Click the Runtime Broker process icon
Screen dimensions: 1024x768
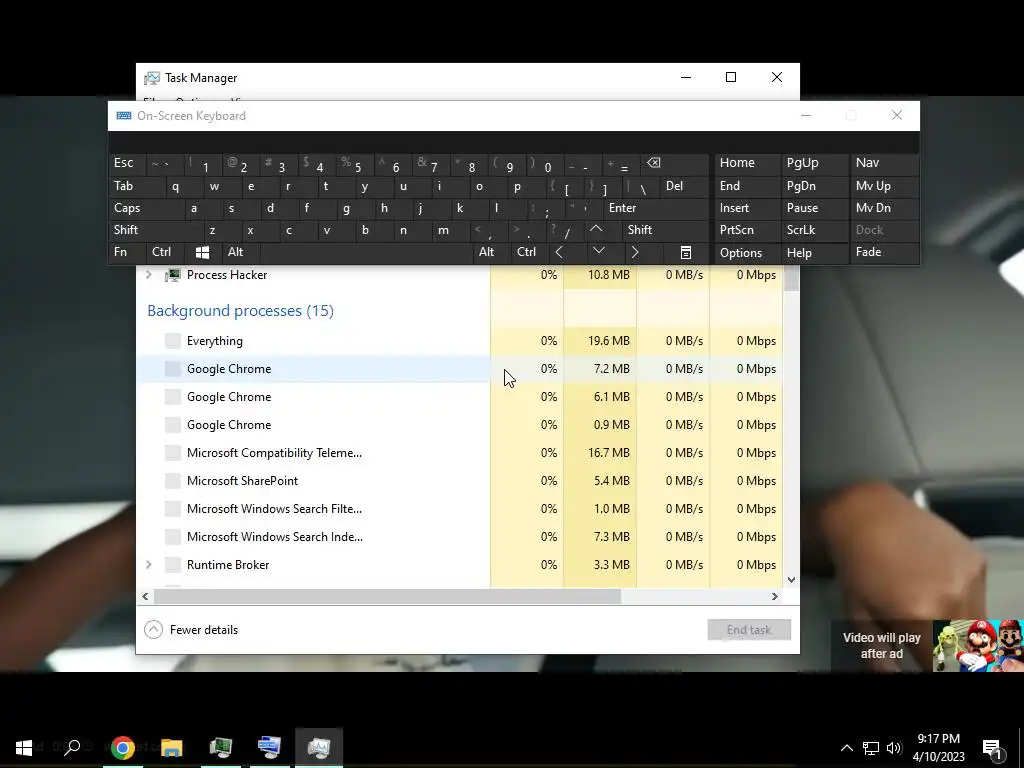172,565
